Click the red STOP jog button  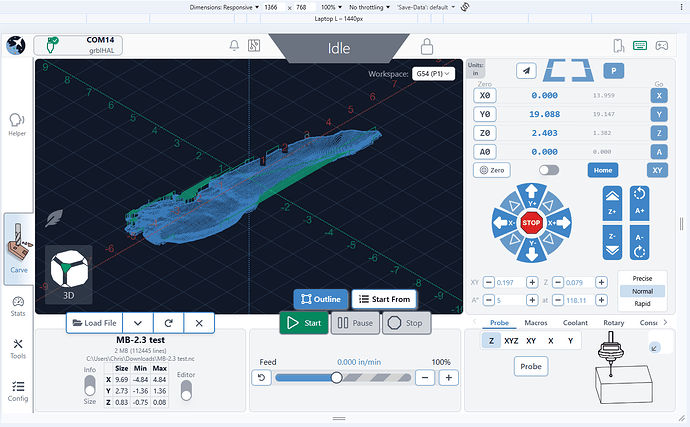[x=530, y=222]
